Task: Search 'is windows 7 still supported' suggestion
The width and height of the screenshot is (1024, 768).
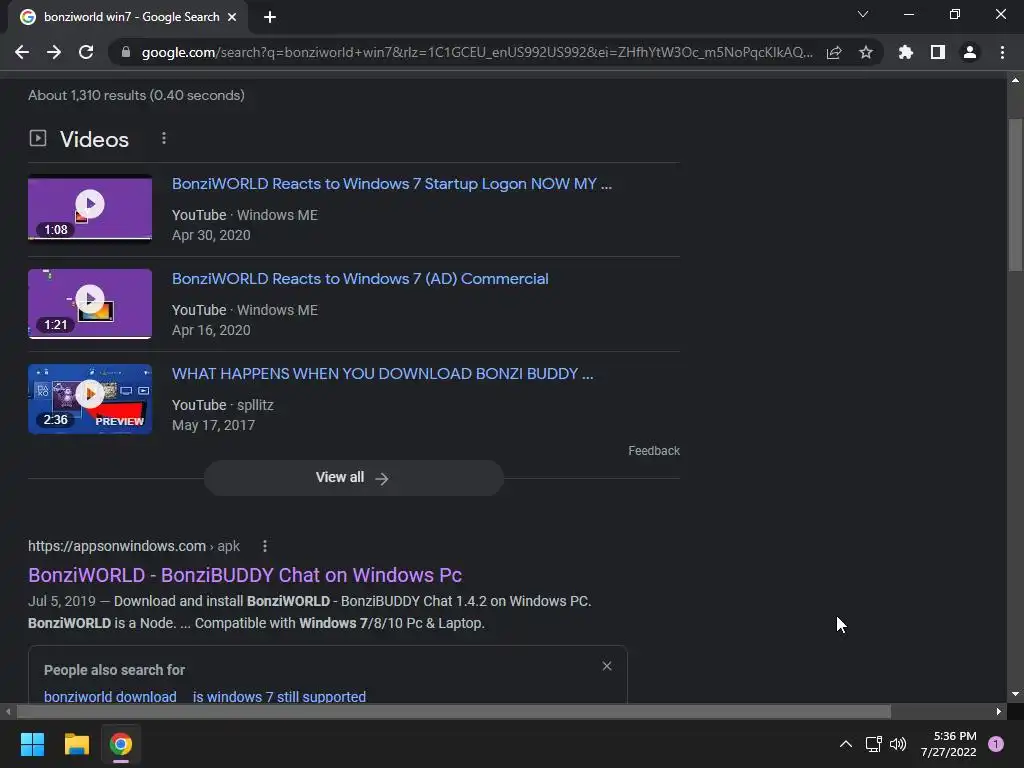Action: [x=279, y=697]
